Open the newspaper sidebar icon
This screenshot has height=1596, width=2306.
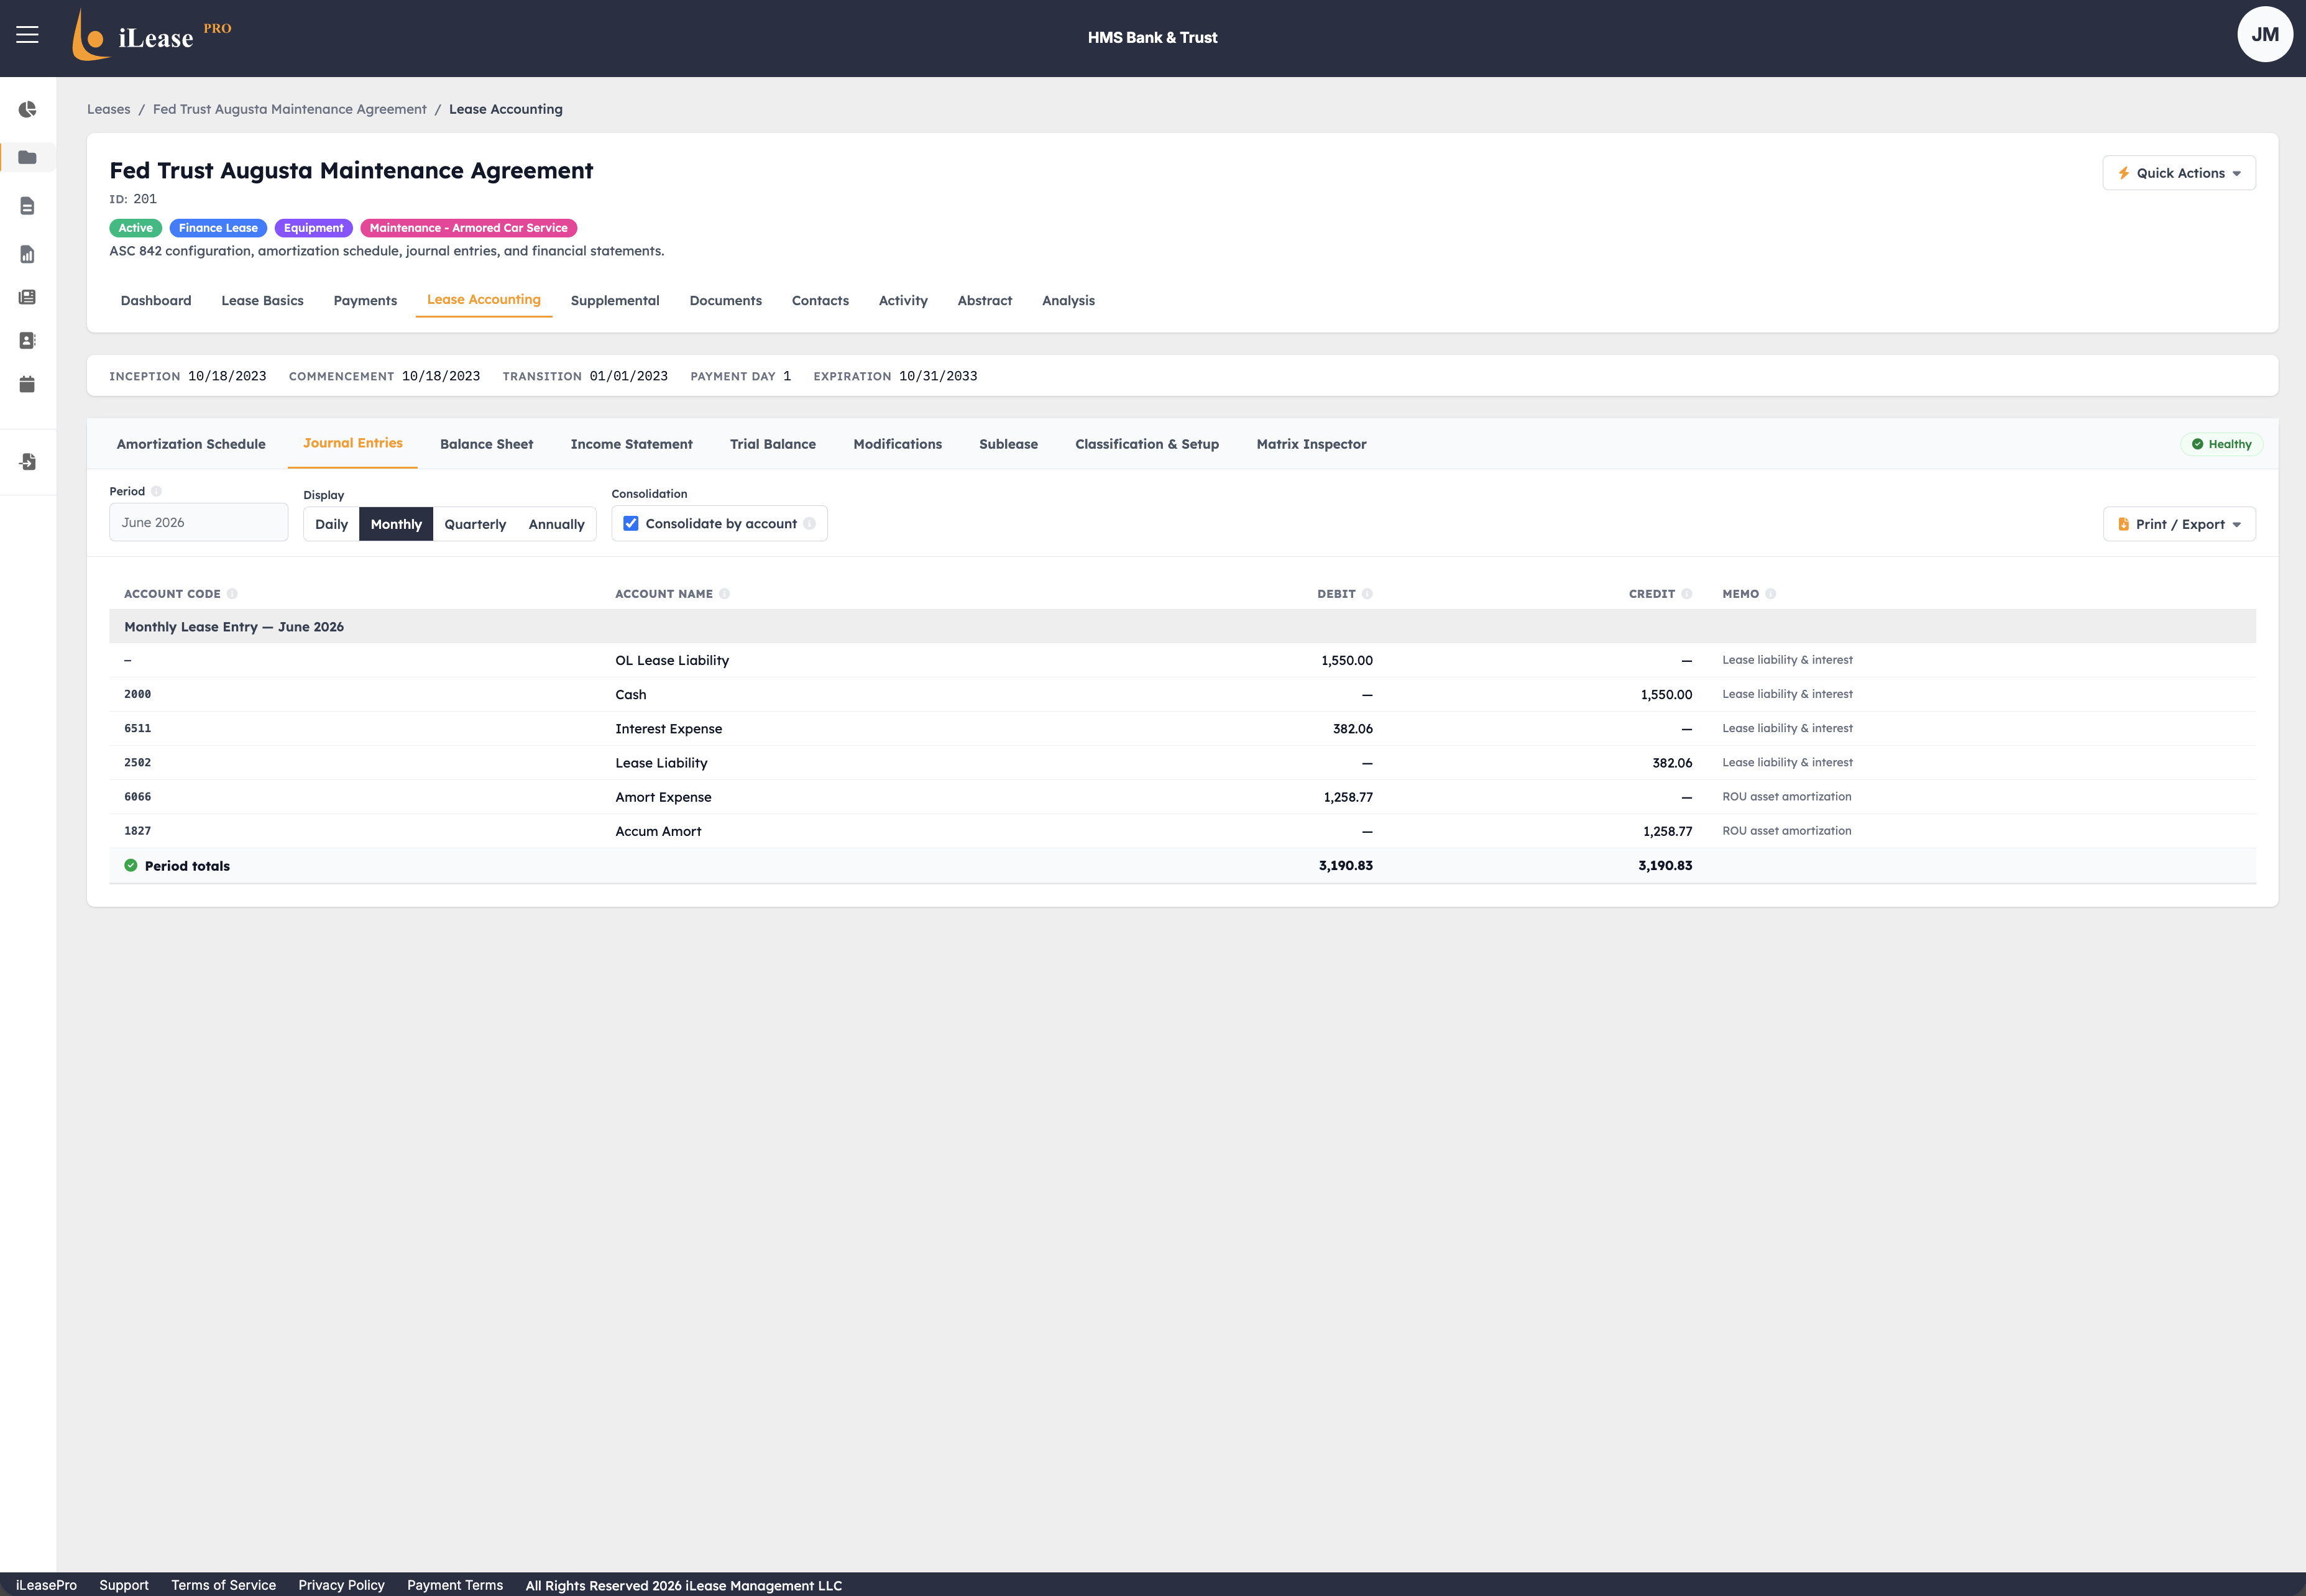coord(27,298)
